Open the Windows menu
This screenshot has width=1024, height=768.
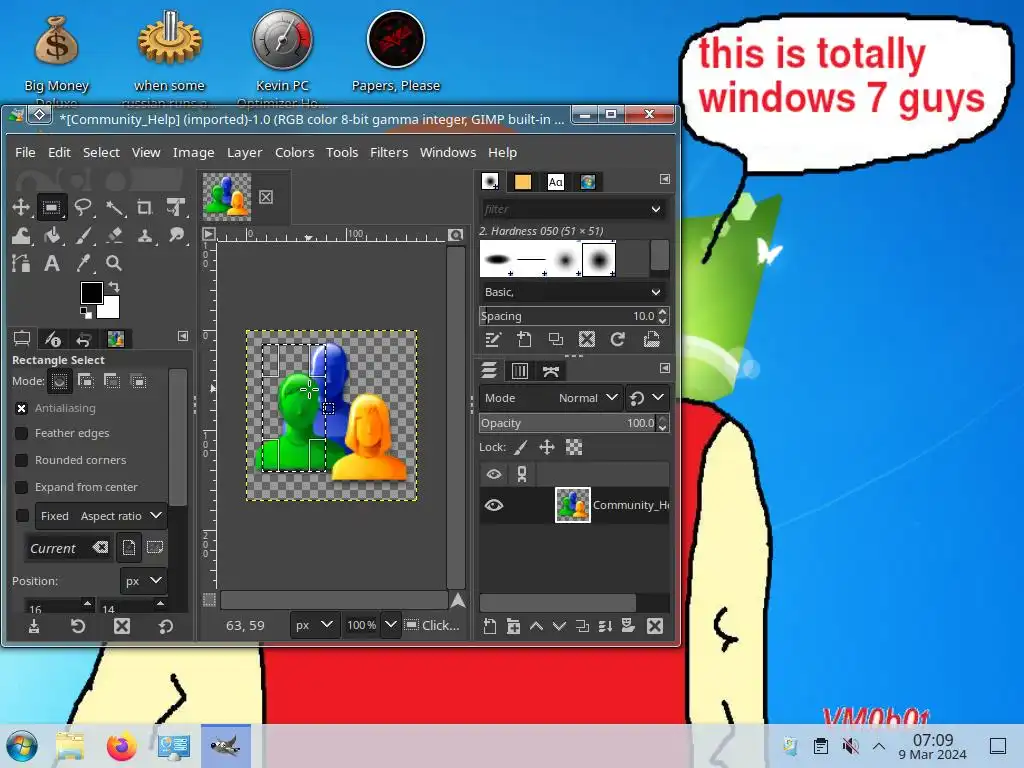tap(448, 152)
